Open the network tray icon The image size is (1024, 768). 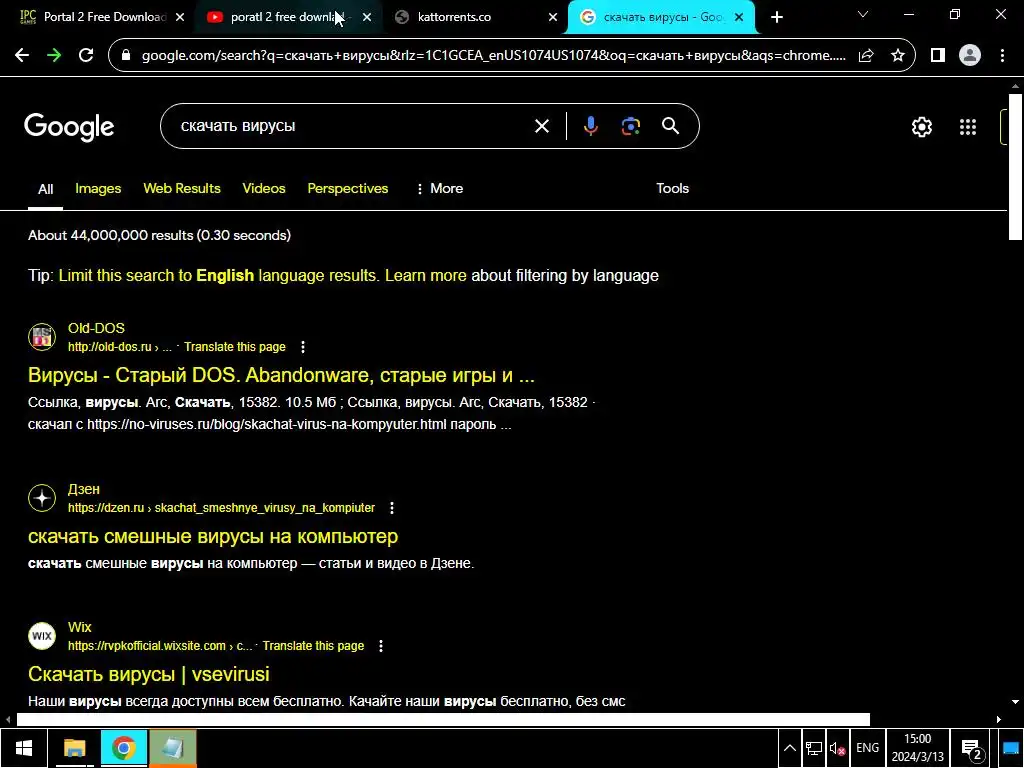pos(814,748)
